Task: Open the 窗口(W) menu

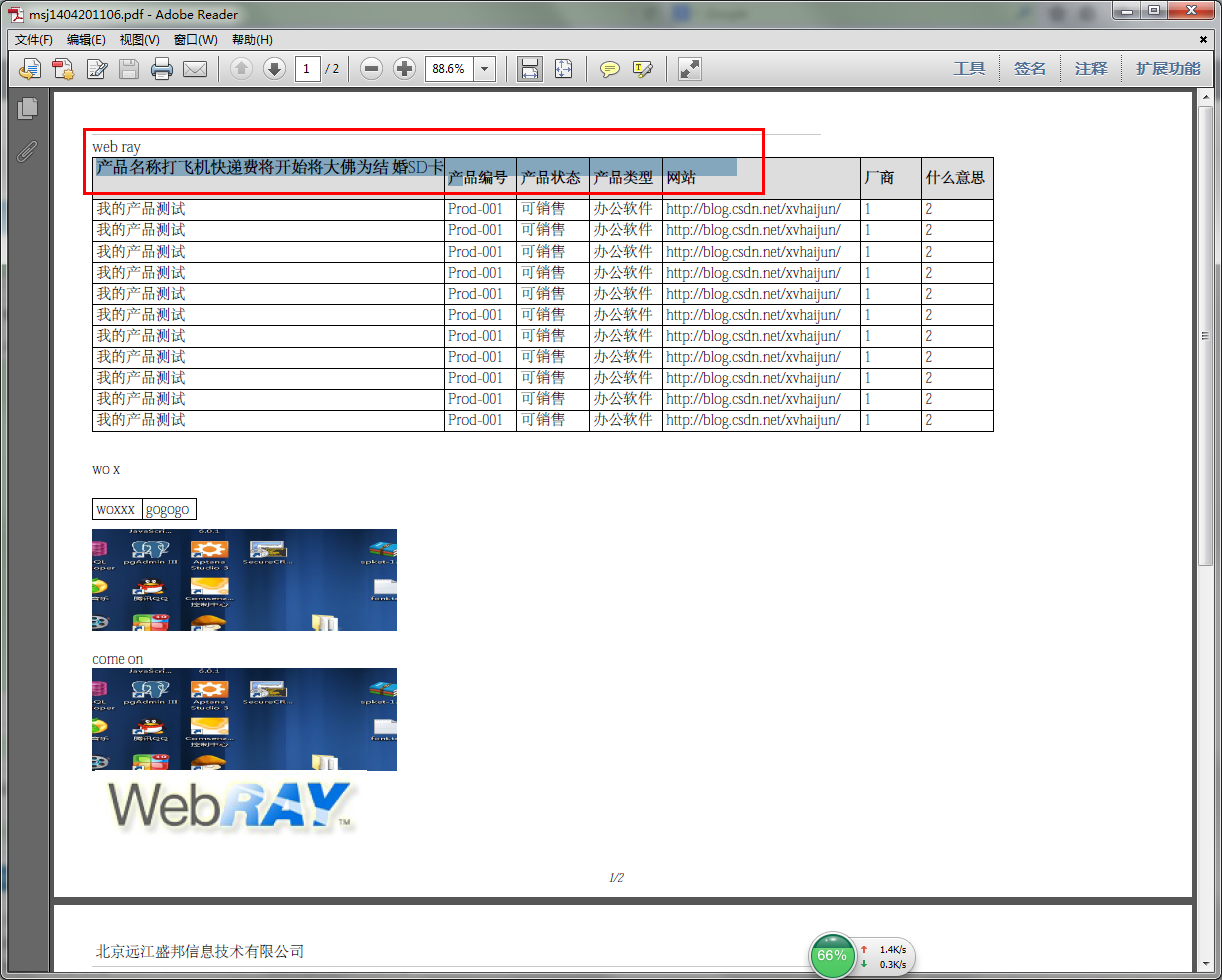Action: point(195,40)
